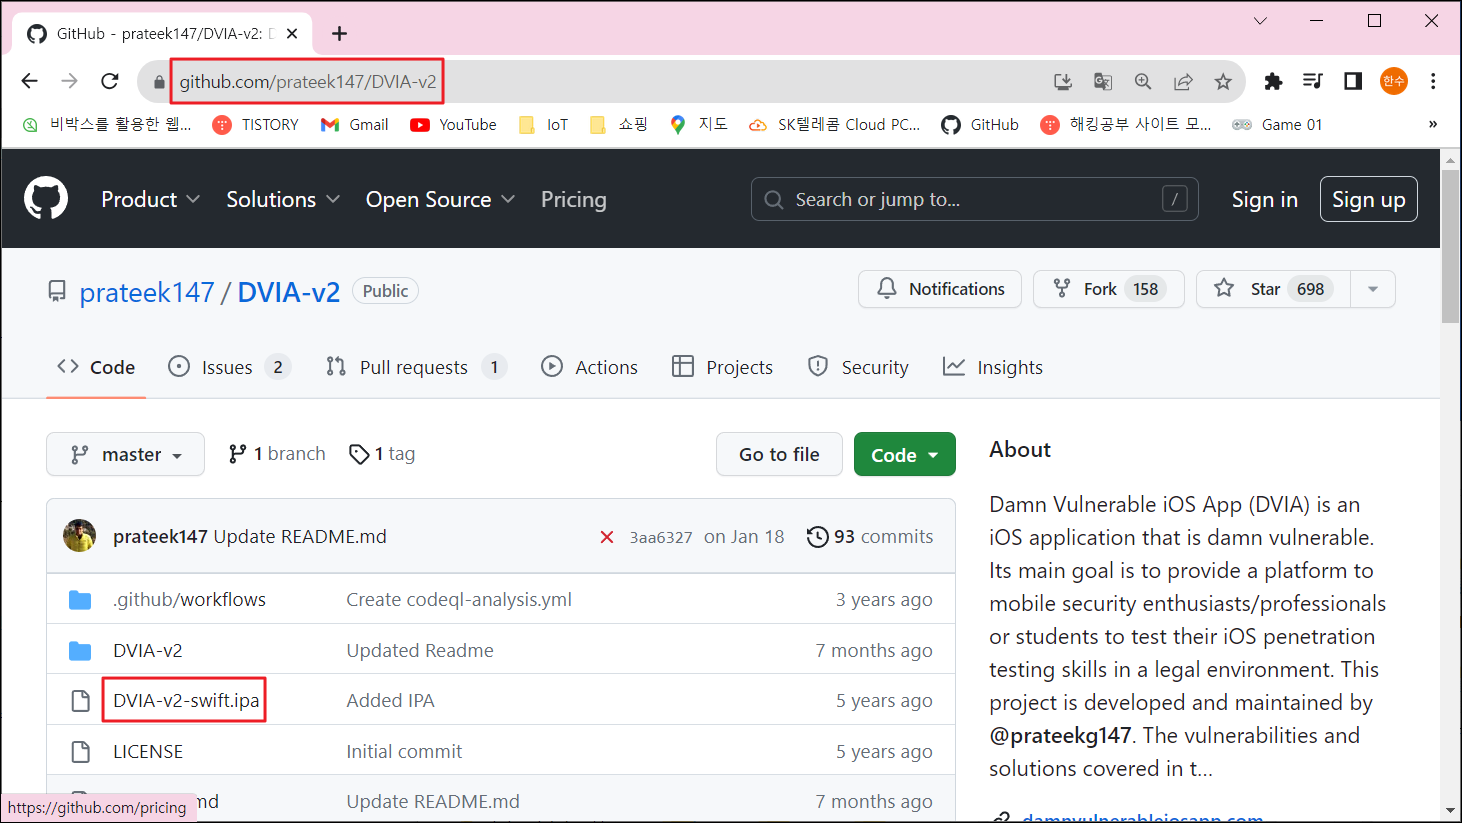
Task: View the 93 commits history
Action: tap(870, 537)
